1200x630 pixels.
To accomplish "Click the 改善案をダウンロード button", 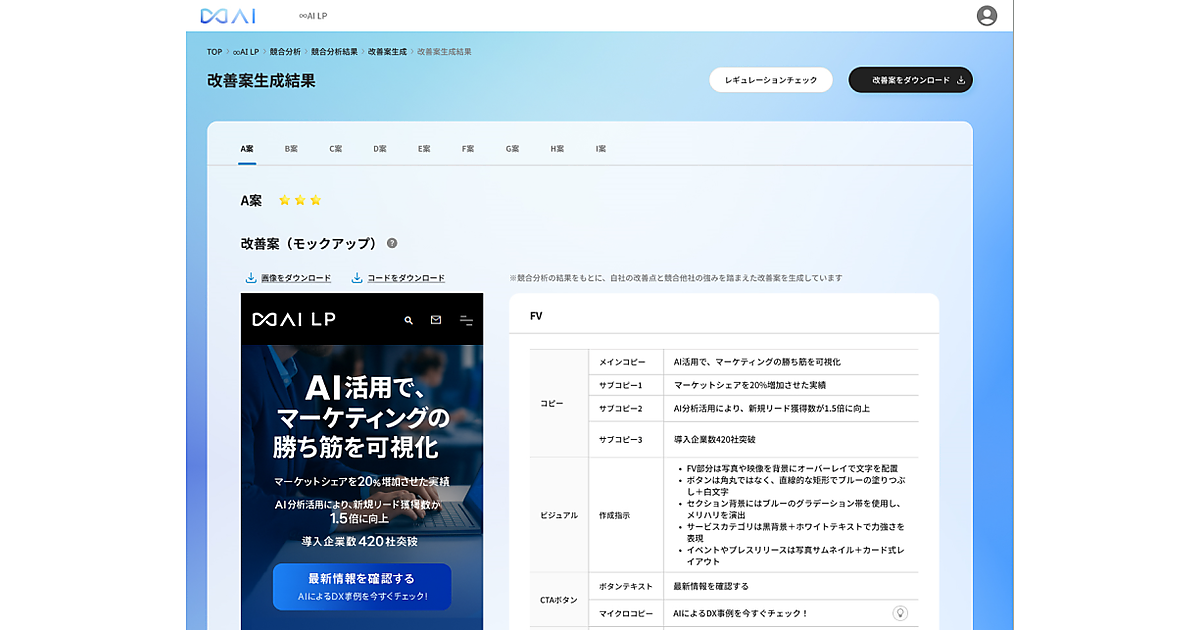I will [x=911, y=80].
